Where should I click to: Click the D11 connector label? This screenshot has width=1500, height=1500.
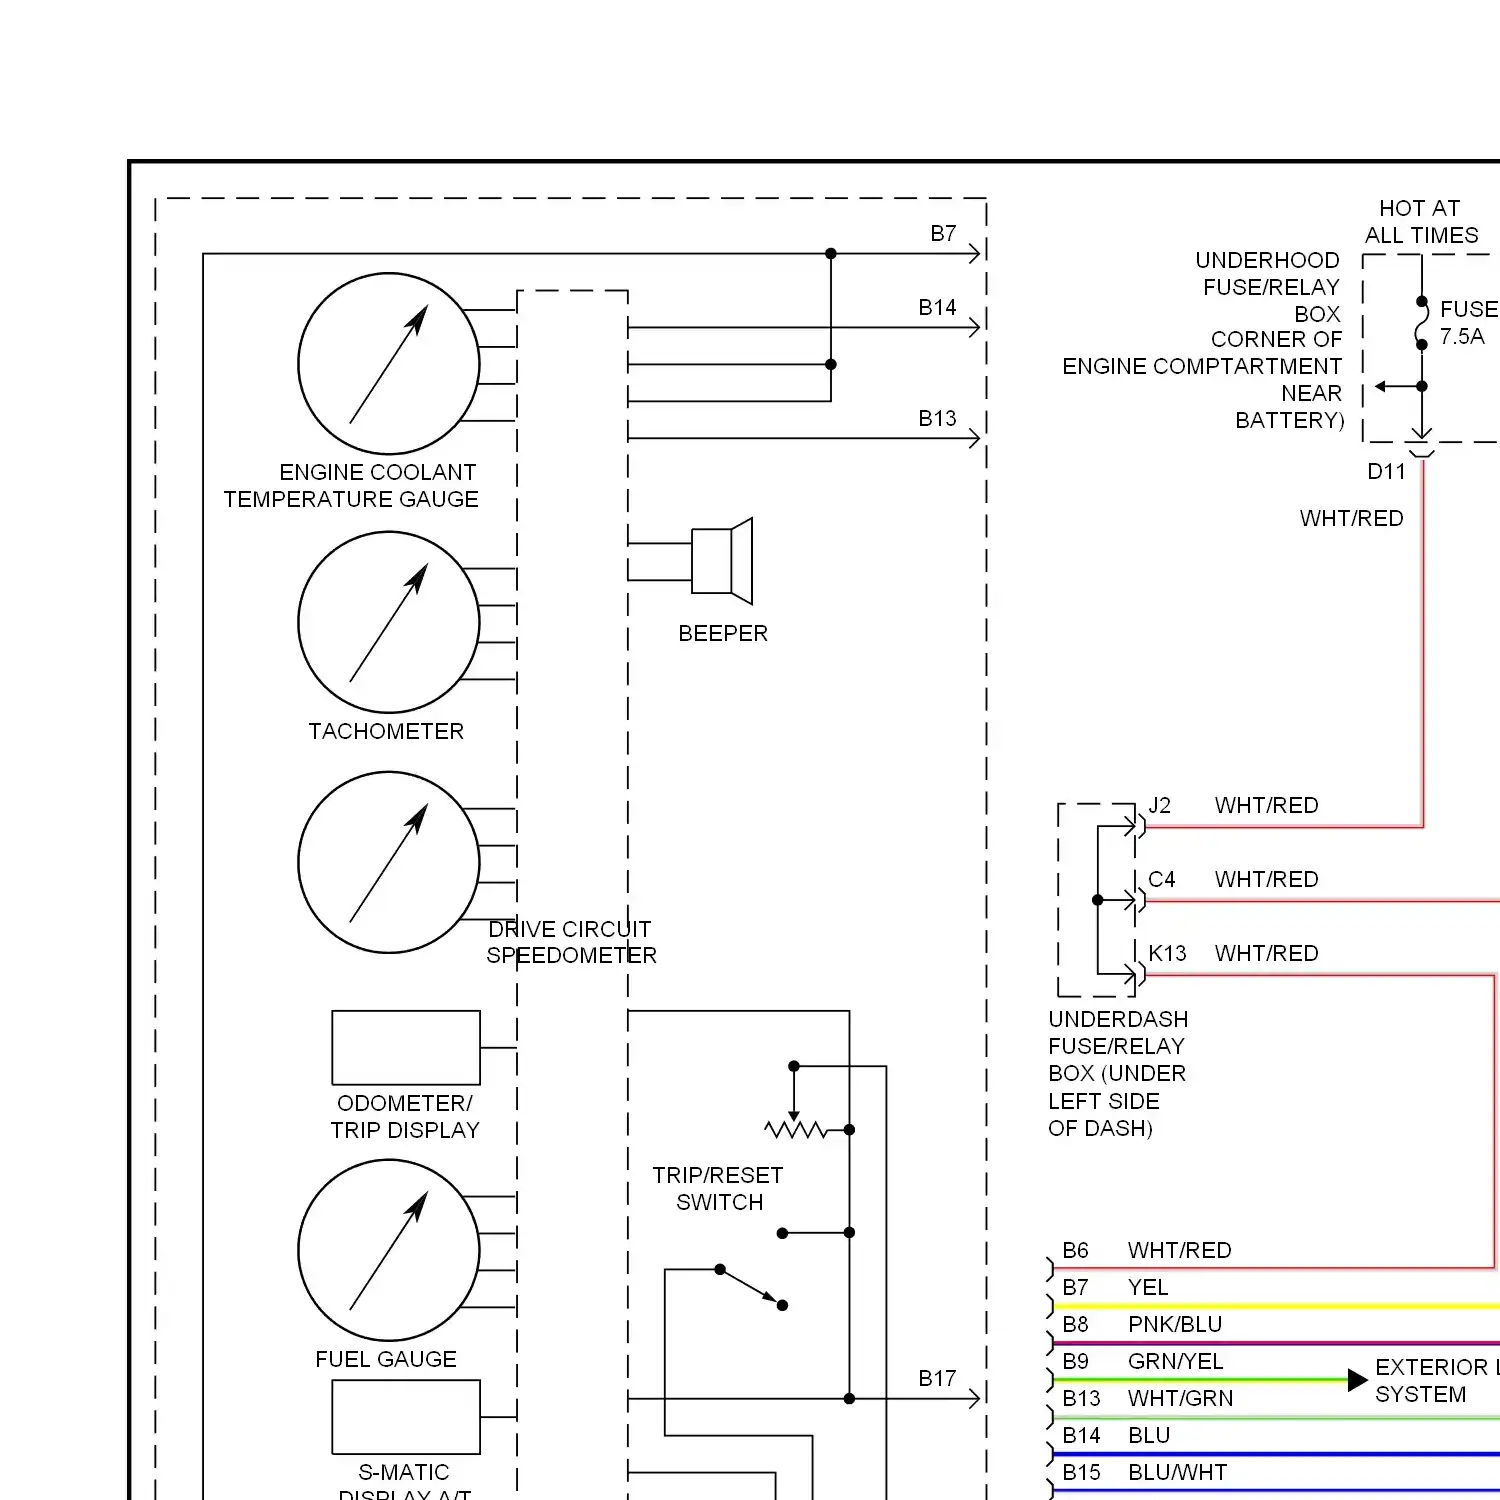click(1387, 472)
